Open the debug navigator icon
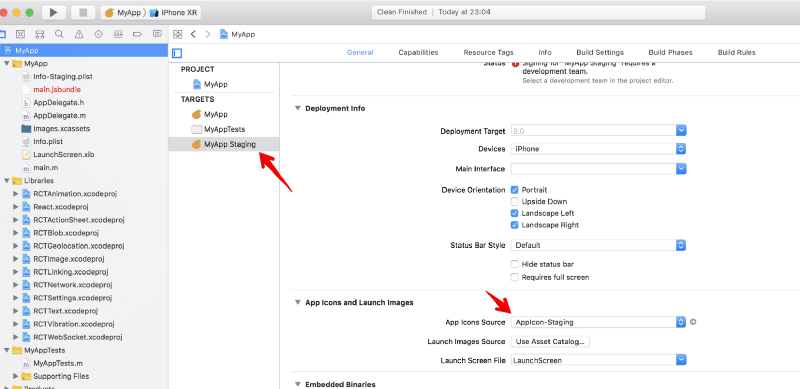Viewport: 800px width, 389px height. pos(118,34)
